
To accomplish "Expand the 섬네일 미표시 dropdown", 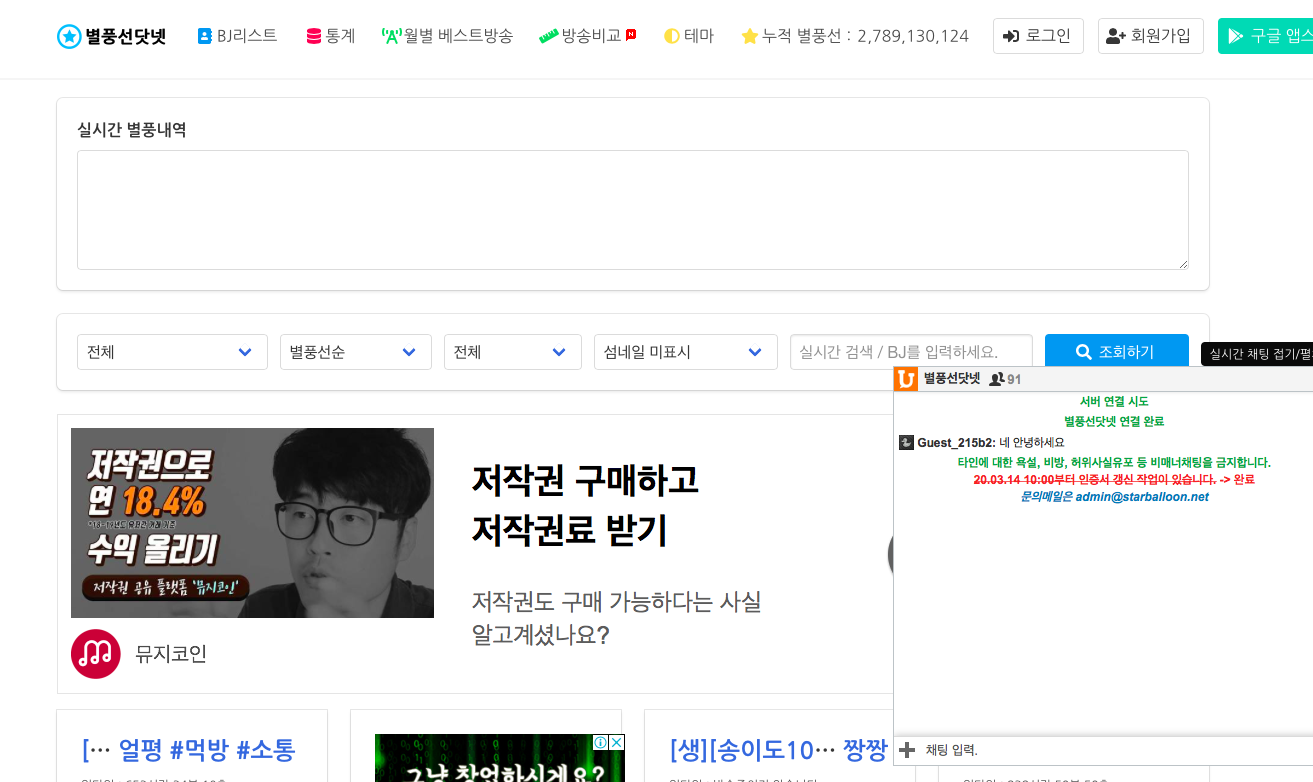I will [686, 352].
